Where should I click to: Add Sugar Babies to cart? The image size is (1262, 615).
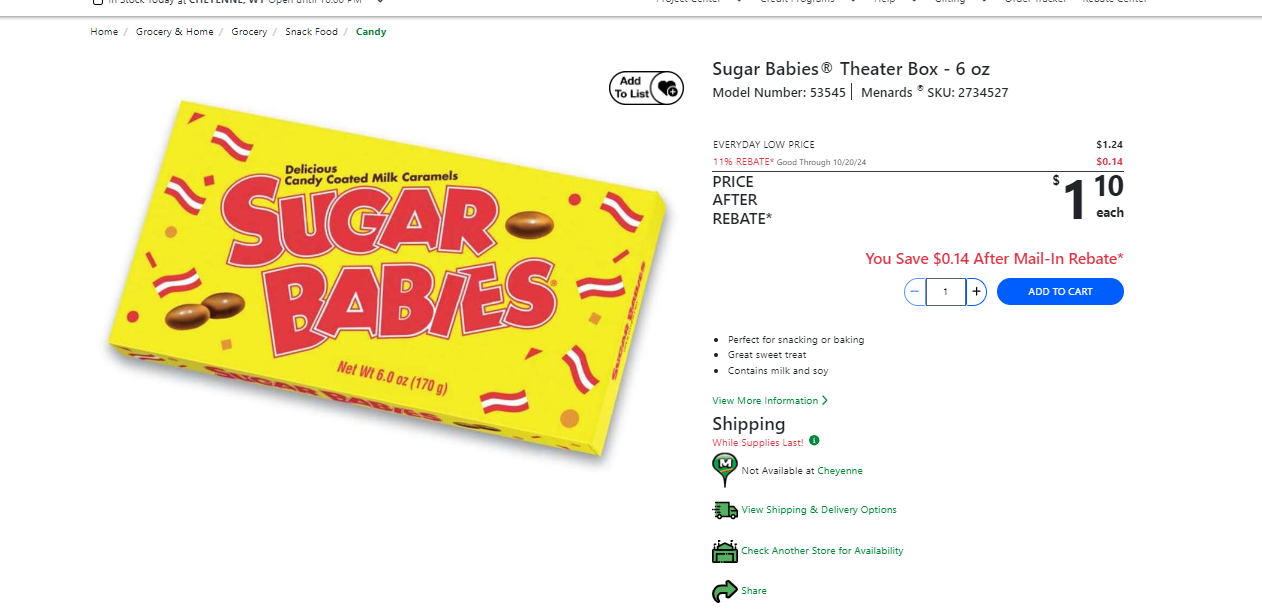[1060, 292]
